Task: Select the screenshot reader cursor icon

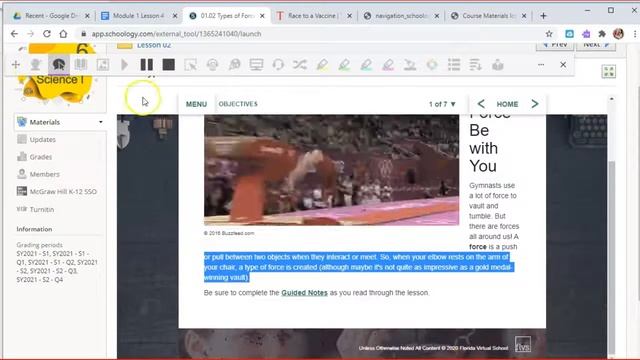Action: pos(190,64)
